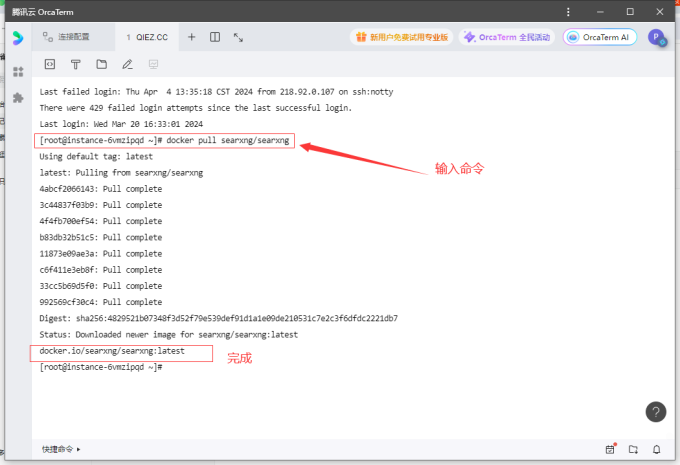
Task: Open the plugins puzzle icon in sidebar
Action: tap(18, 98)
